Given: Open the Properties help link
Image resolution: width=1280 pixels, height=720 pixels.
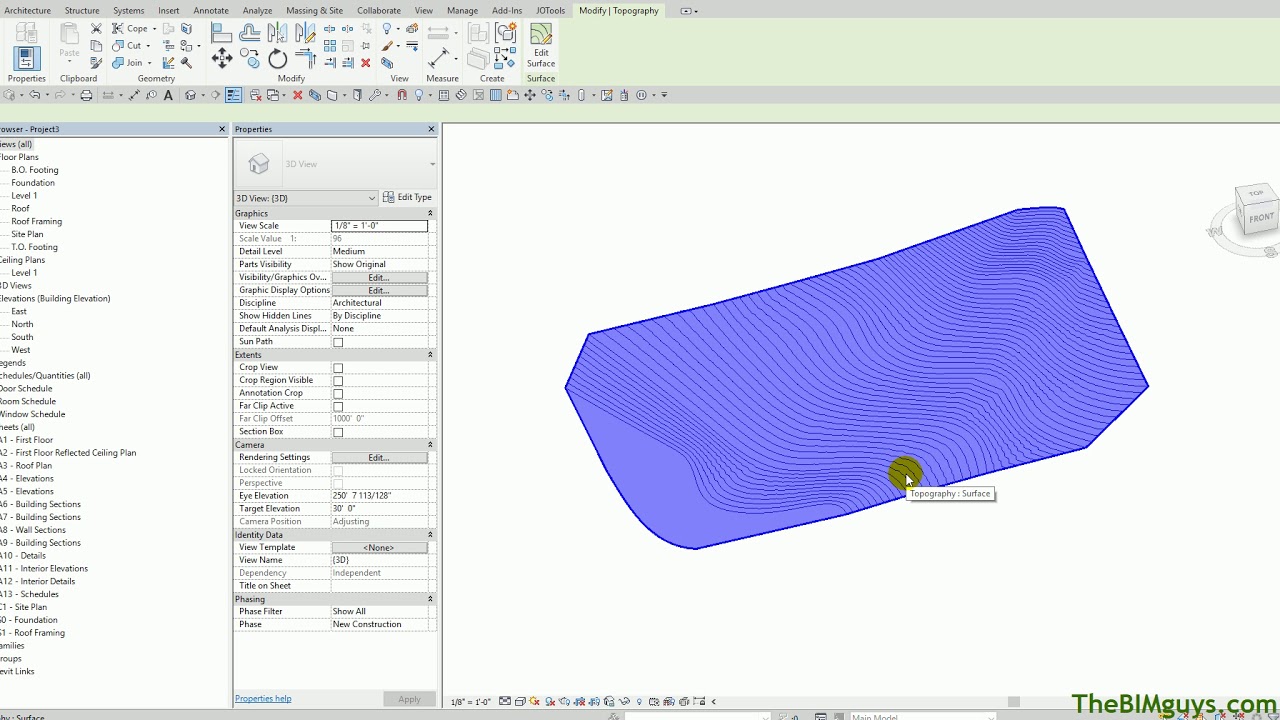Looking at the screenshot, I should coord(263,699).
